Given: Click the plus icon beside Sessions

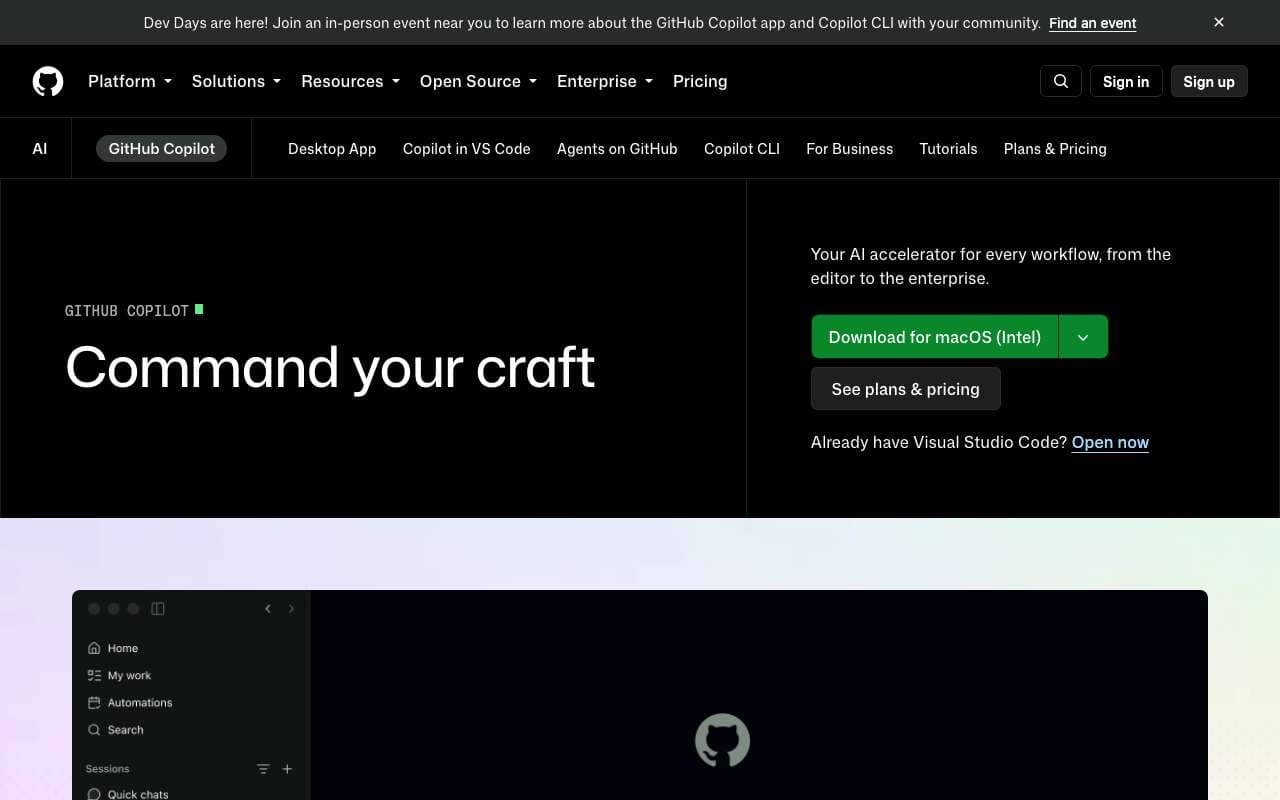Looking at the screenshot, I should coord(287,769).
